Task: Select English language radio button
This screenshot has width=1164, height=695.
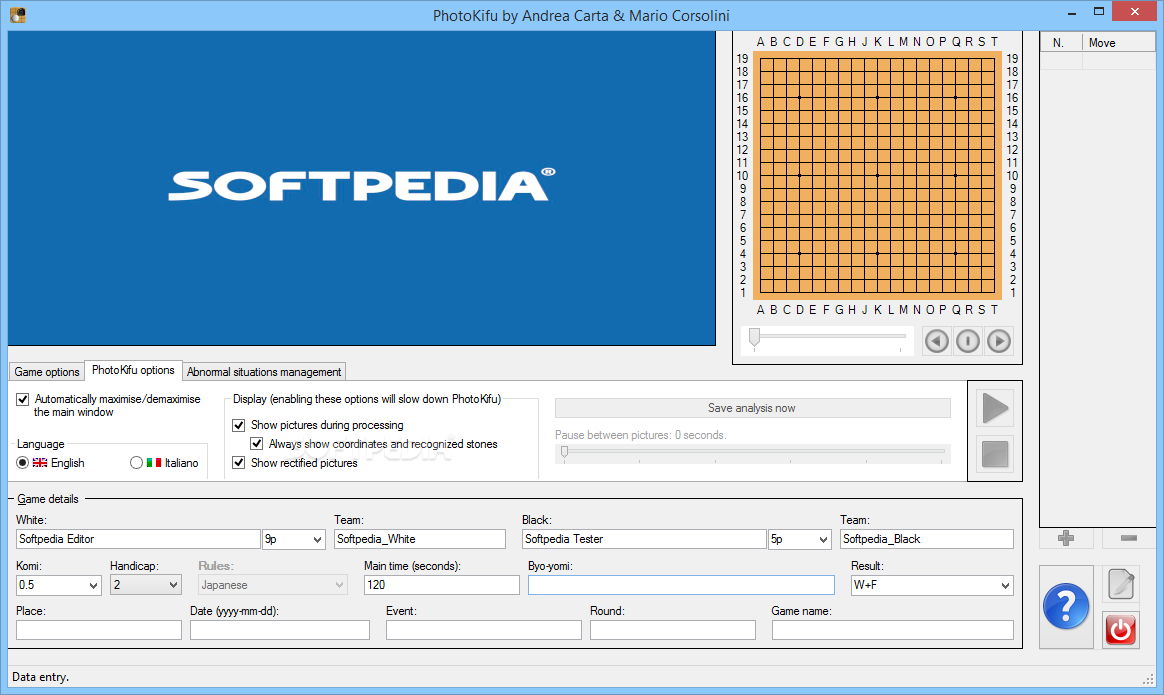Action: [22, 463]
